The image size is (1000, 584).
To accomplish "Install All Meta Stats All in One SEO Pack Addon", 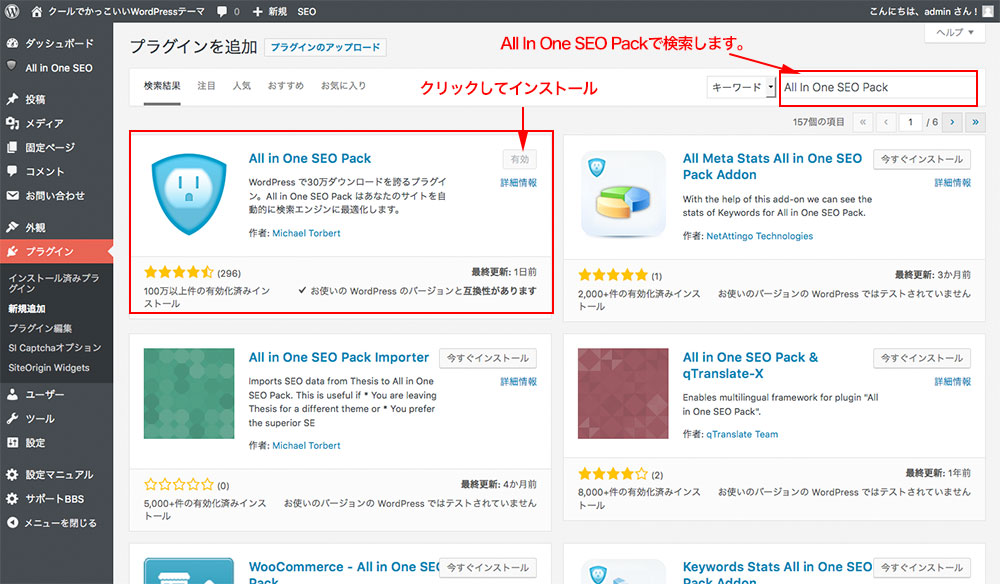I will [922, 159].
